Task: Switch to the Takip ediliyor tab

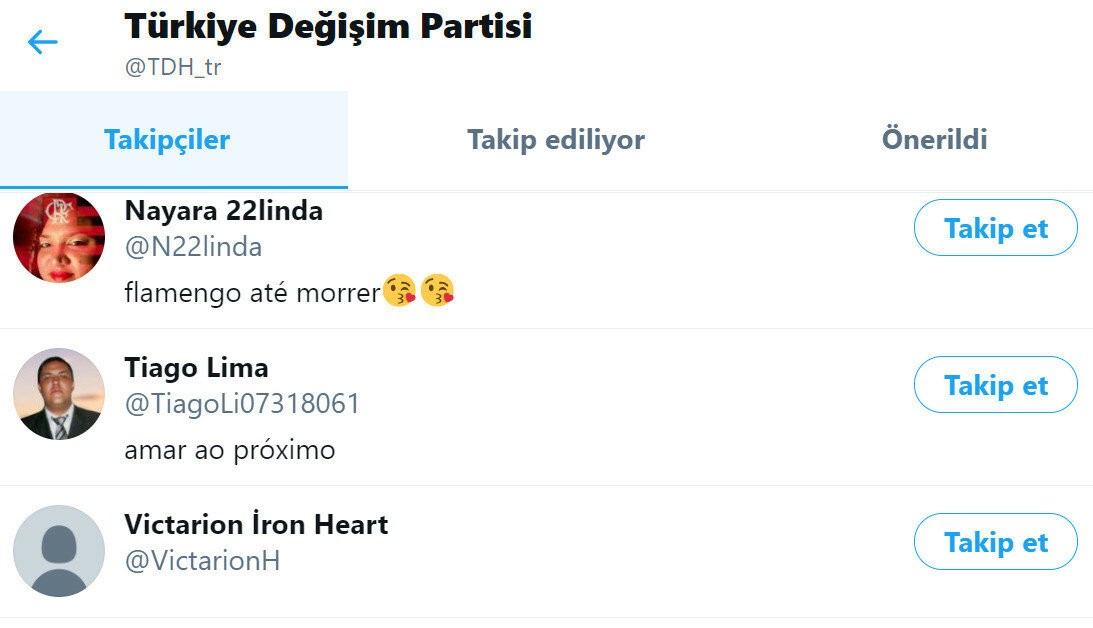Action: [555, 140]
